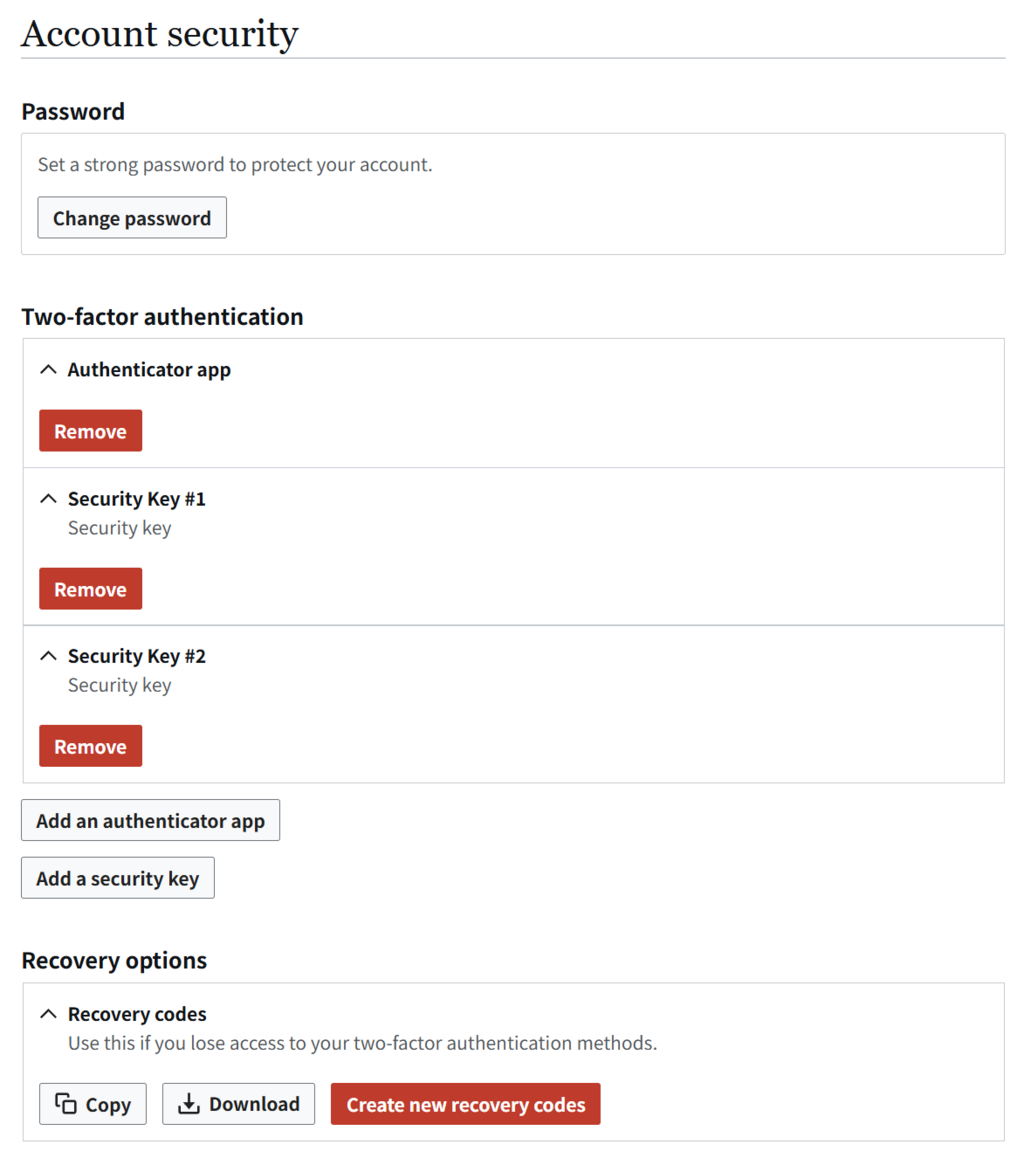
Task: Click the copy icon for recovery codes
Action: point(65,1104)
